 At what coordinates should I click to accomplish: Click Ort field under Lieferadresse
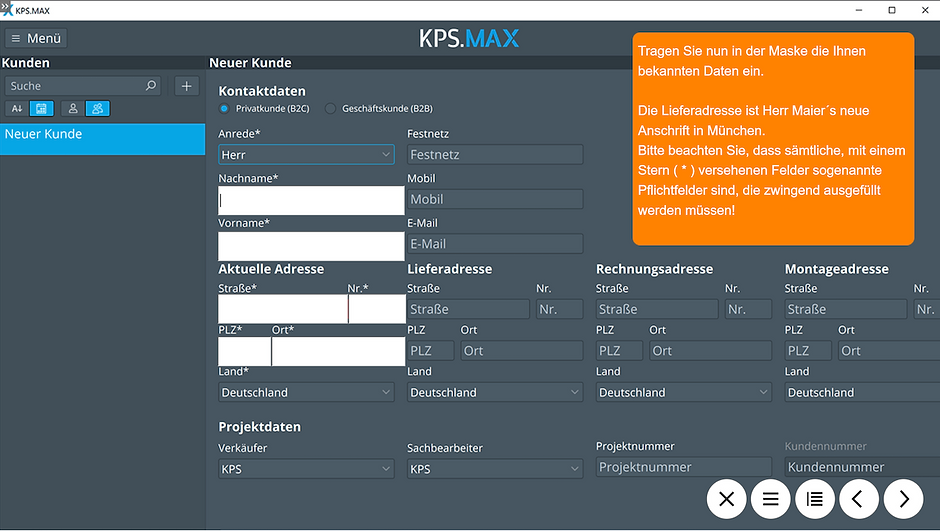pos(522,351)
